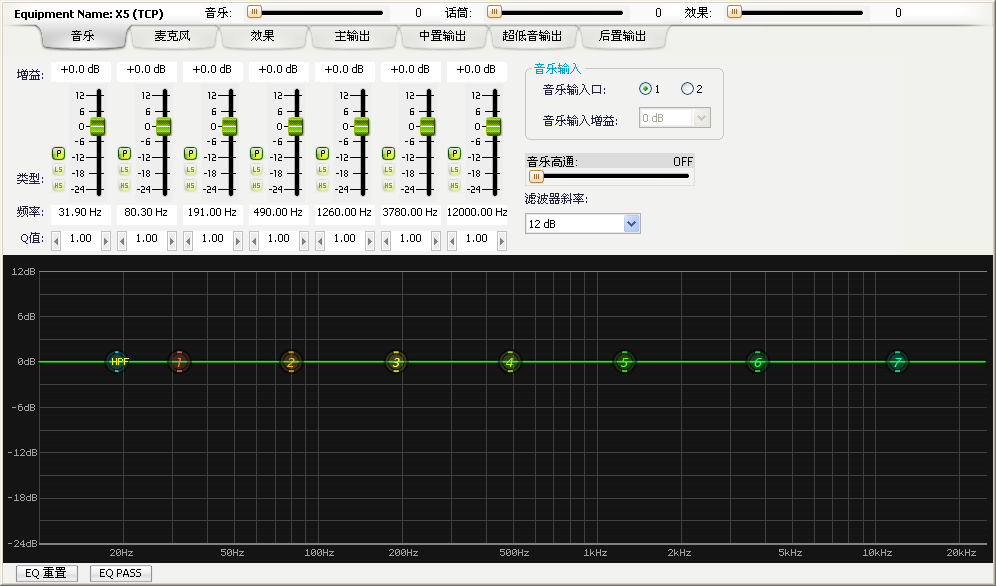
Task: Switch to the 主输出 tab
Action: pyautogui.click(x=353, y=36)
